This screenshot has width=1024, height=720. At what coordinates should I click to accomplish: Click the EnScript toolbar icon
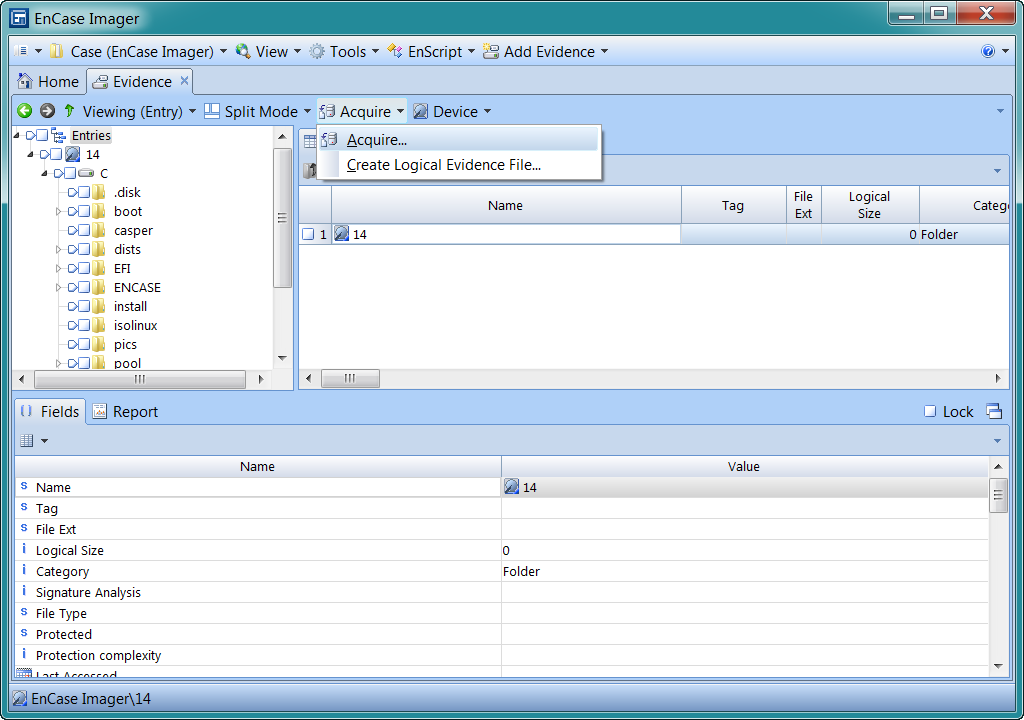coord(395,51)
